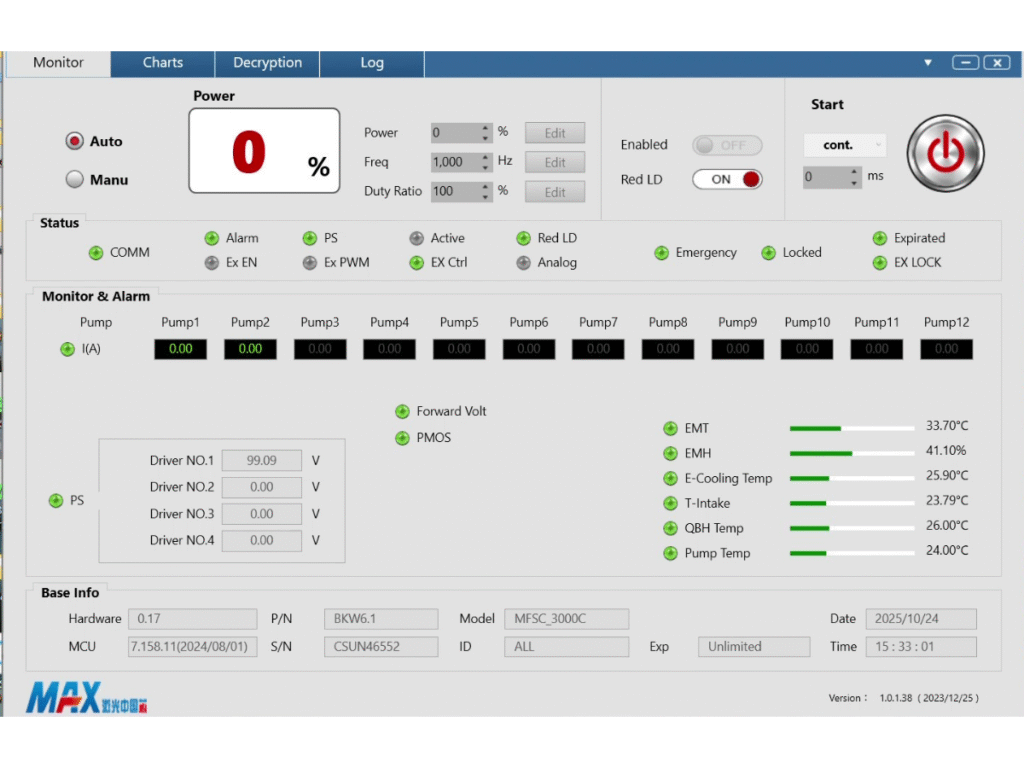This screenshot has width=1024, height=768.
Task: Click the Edit button beside Duty Ratio
Action: coord(555,192)
